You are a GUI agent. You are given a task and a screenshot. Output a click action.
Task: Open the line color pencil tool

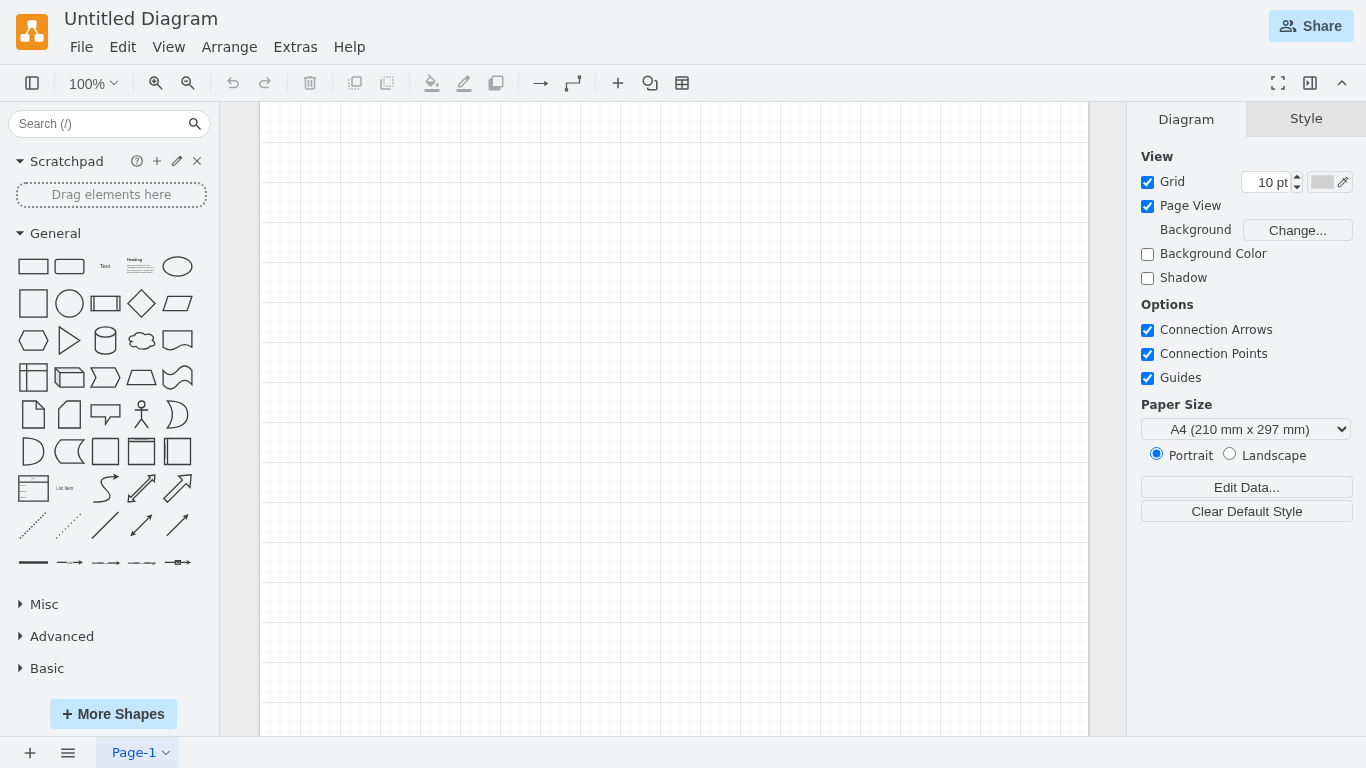pyautogui.click(x=464, y=83)
